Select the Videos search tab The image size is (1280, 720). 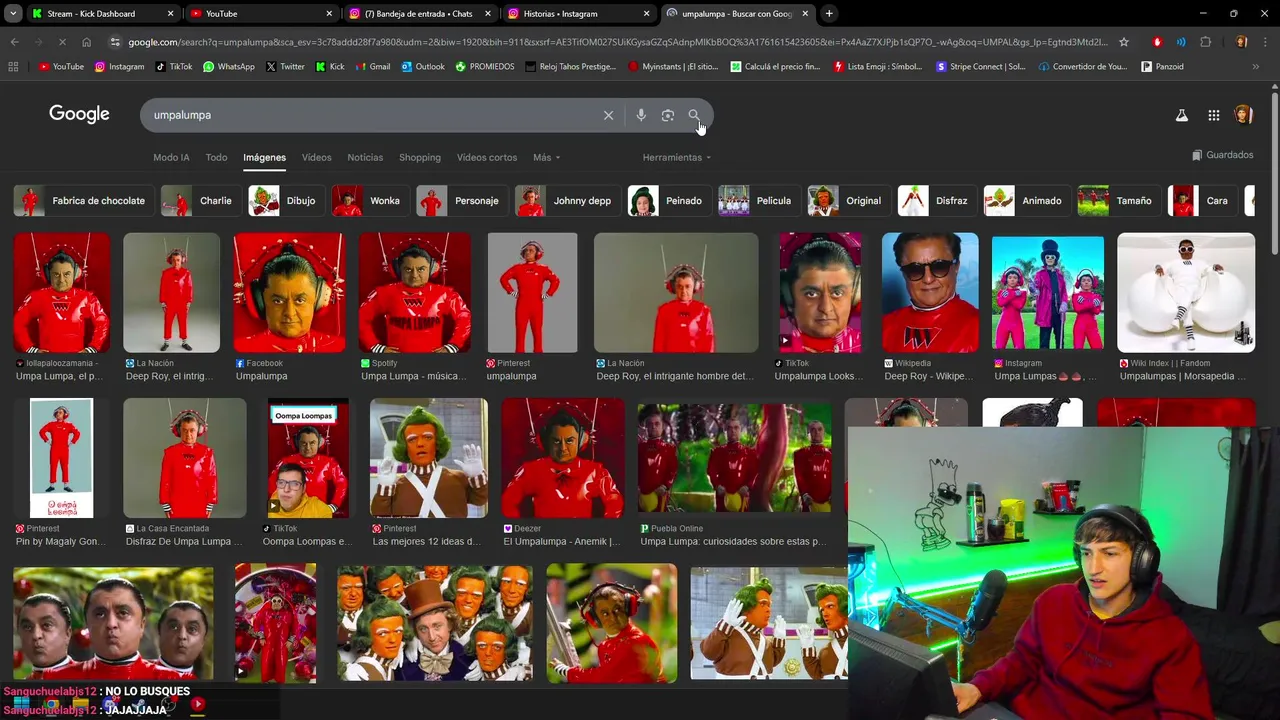point(316,157)
